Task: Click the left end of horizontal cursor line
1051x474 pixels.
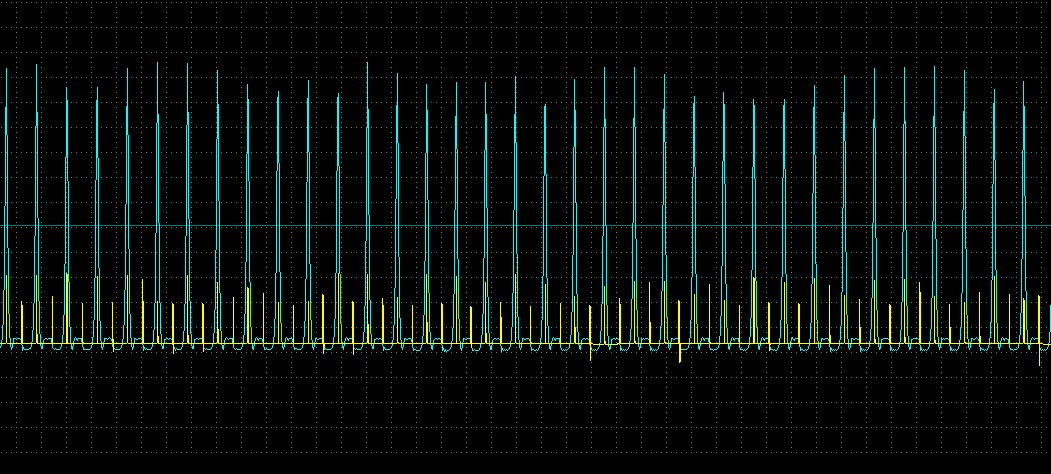Action: (x=3, y=226)
